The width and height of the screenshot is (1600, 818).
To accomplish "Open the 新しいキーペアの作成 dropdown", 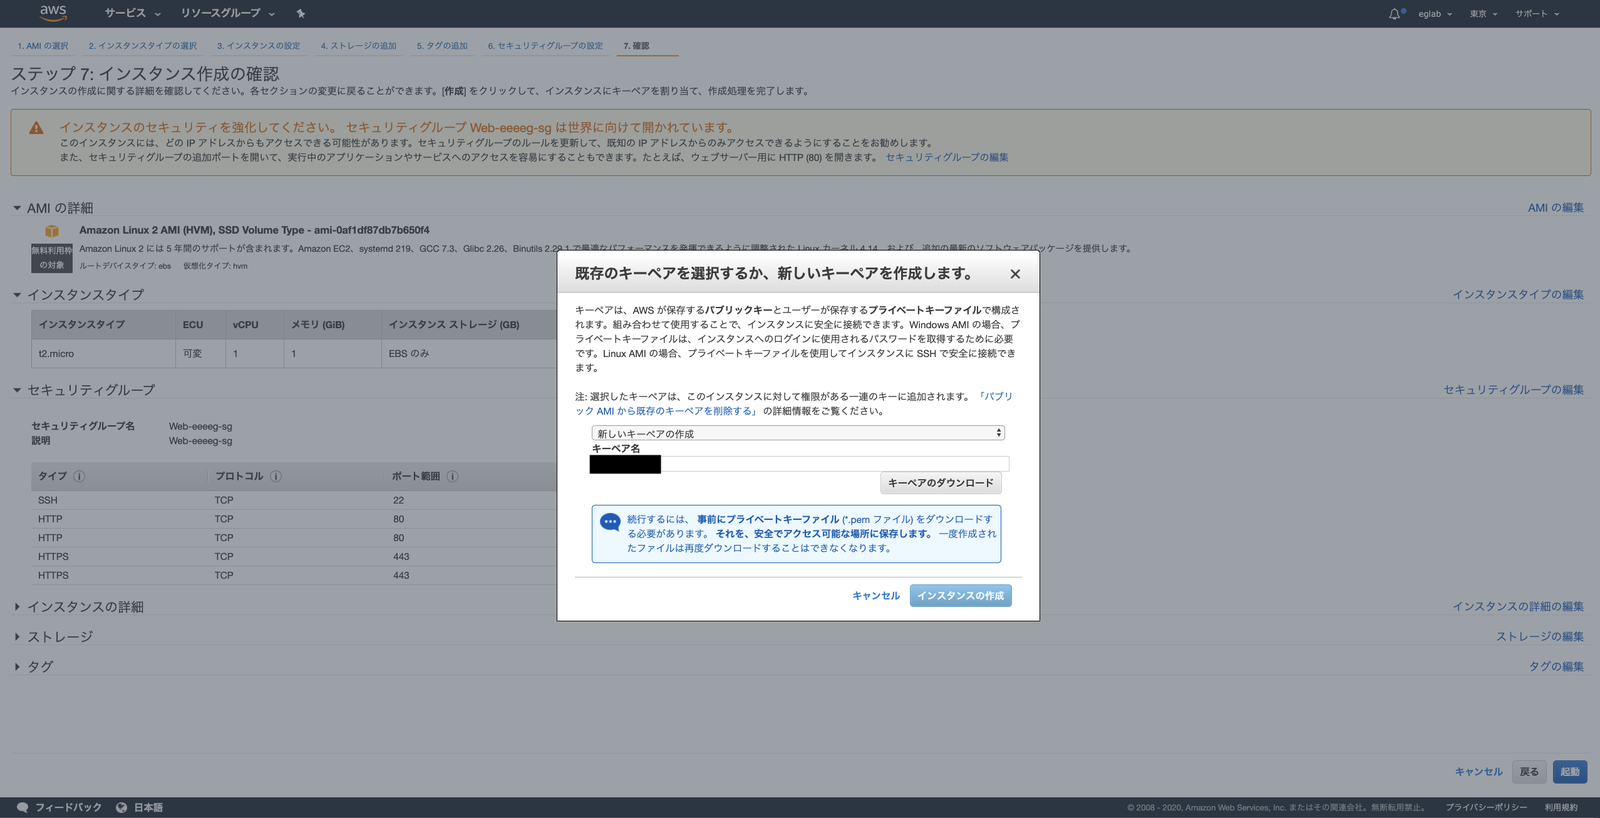I will pyautogui.click(x=798, y=433).
